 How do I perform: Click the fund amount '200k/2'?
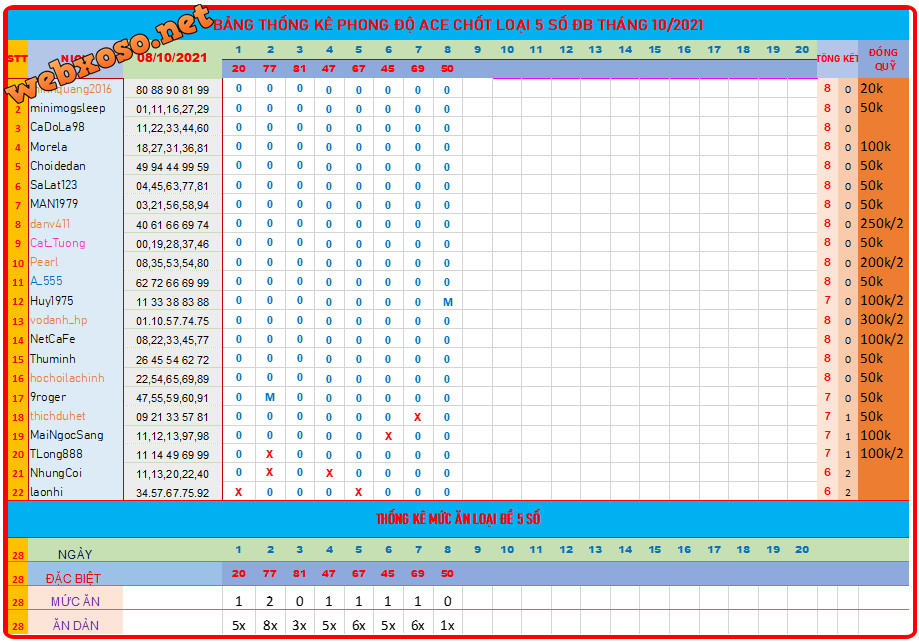pyautogui.click(x=882, y=262)
